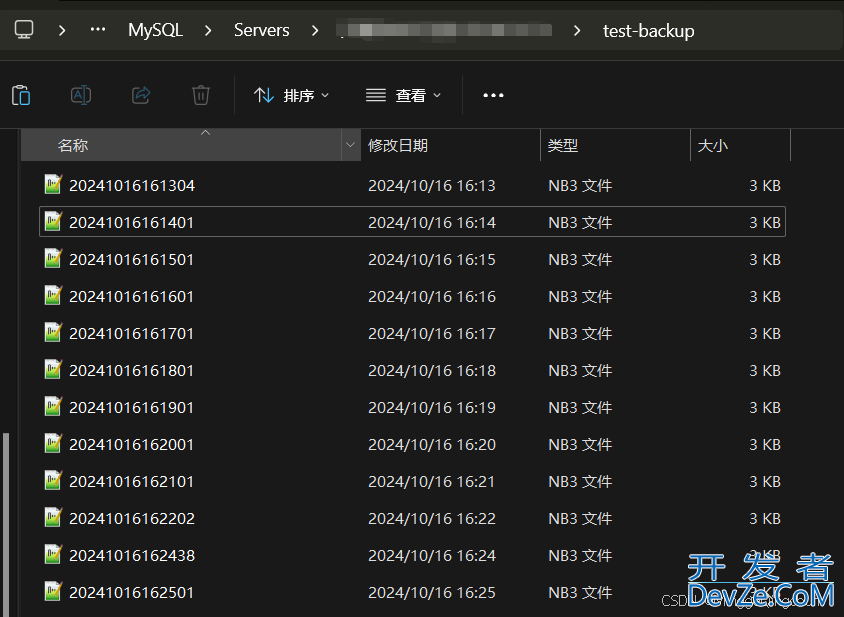Sort by the 大小 column header
The height and width of the screenshot is (617, 844).
[740, 145]
